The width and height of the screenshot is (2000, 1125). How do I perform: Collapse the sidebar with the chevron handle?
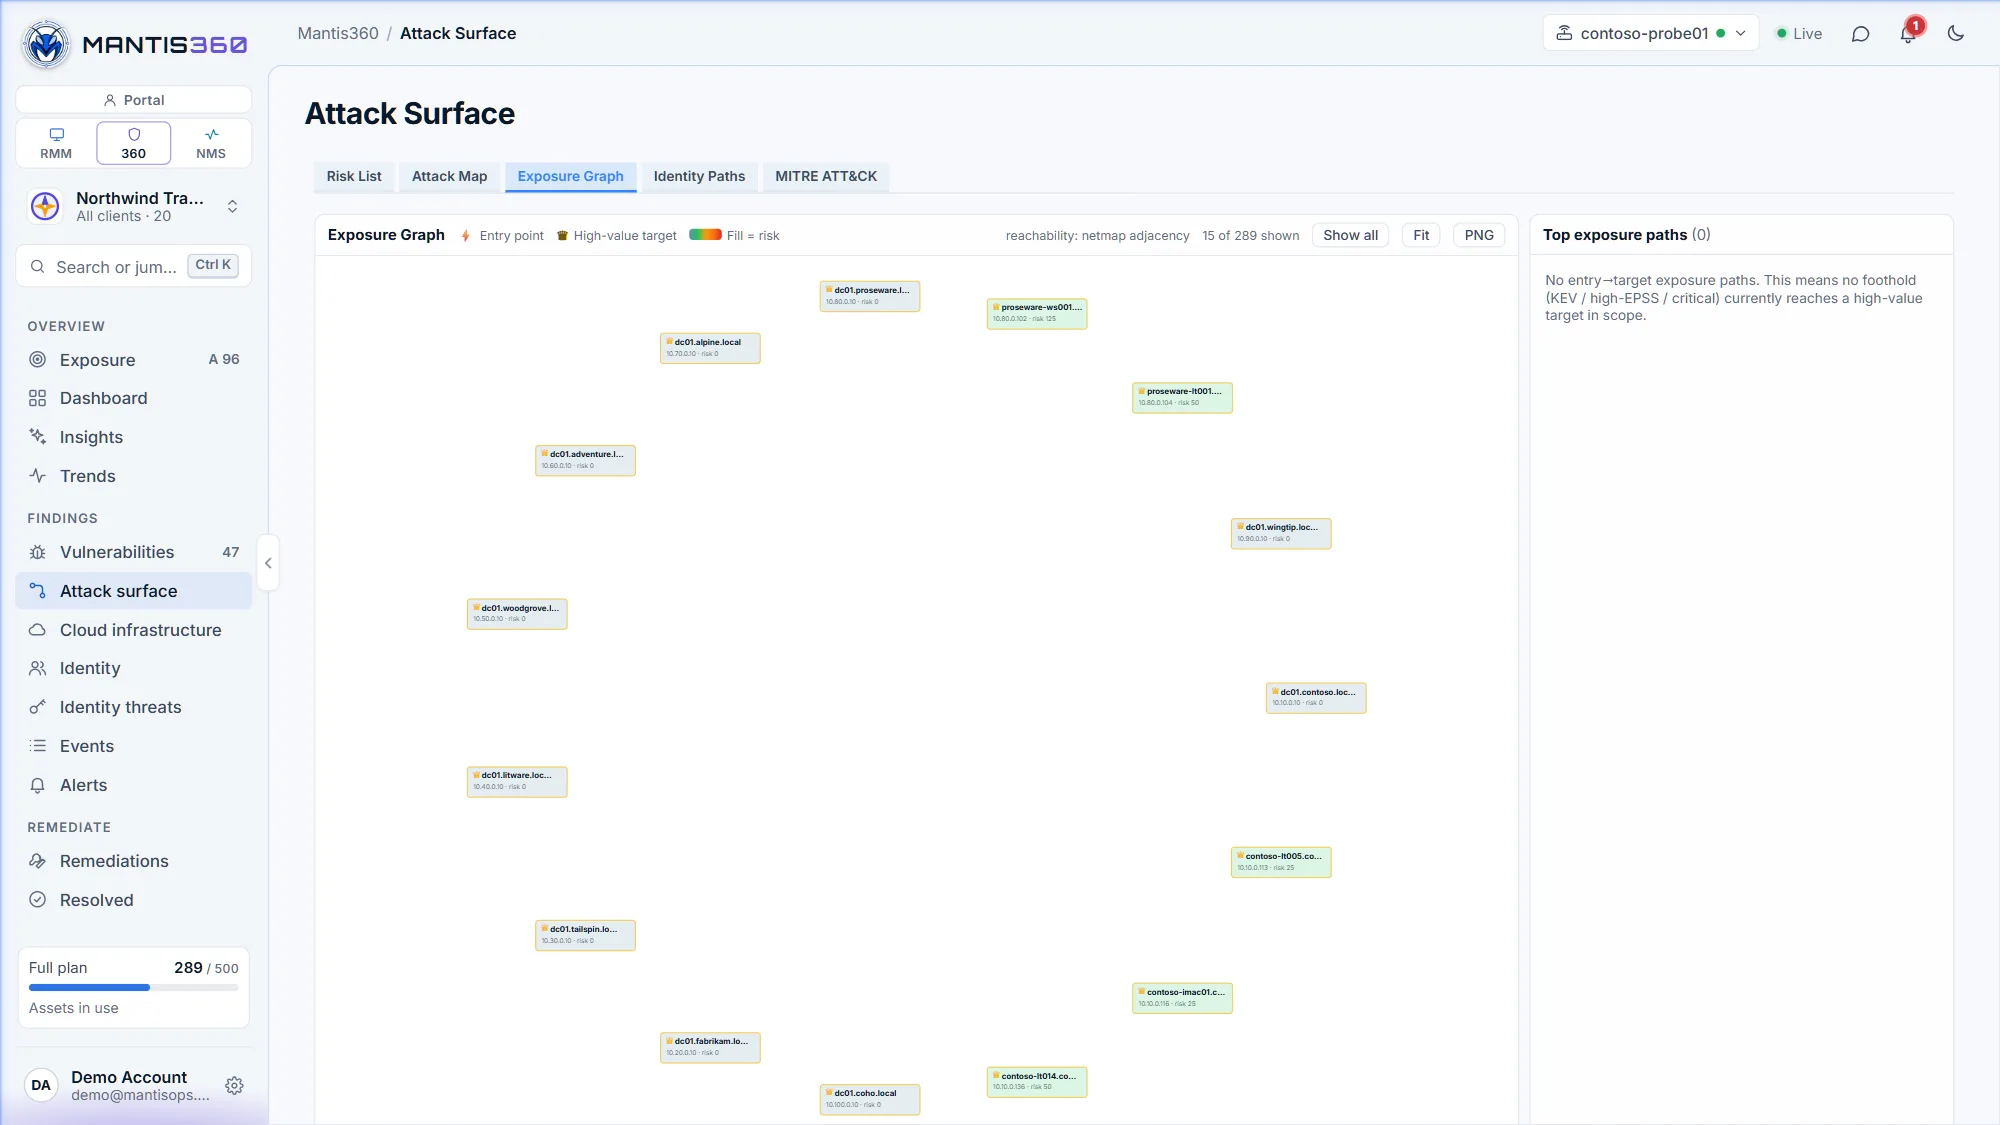click(x=268, y=563)
